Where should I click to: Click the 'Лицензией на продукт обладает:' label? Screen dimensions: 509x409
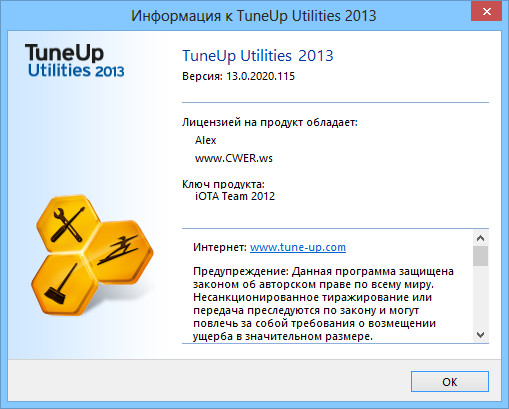coord(270,122)
